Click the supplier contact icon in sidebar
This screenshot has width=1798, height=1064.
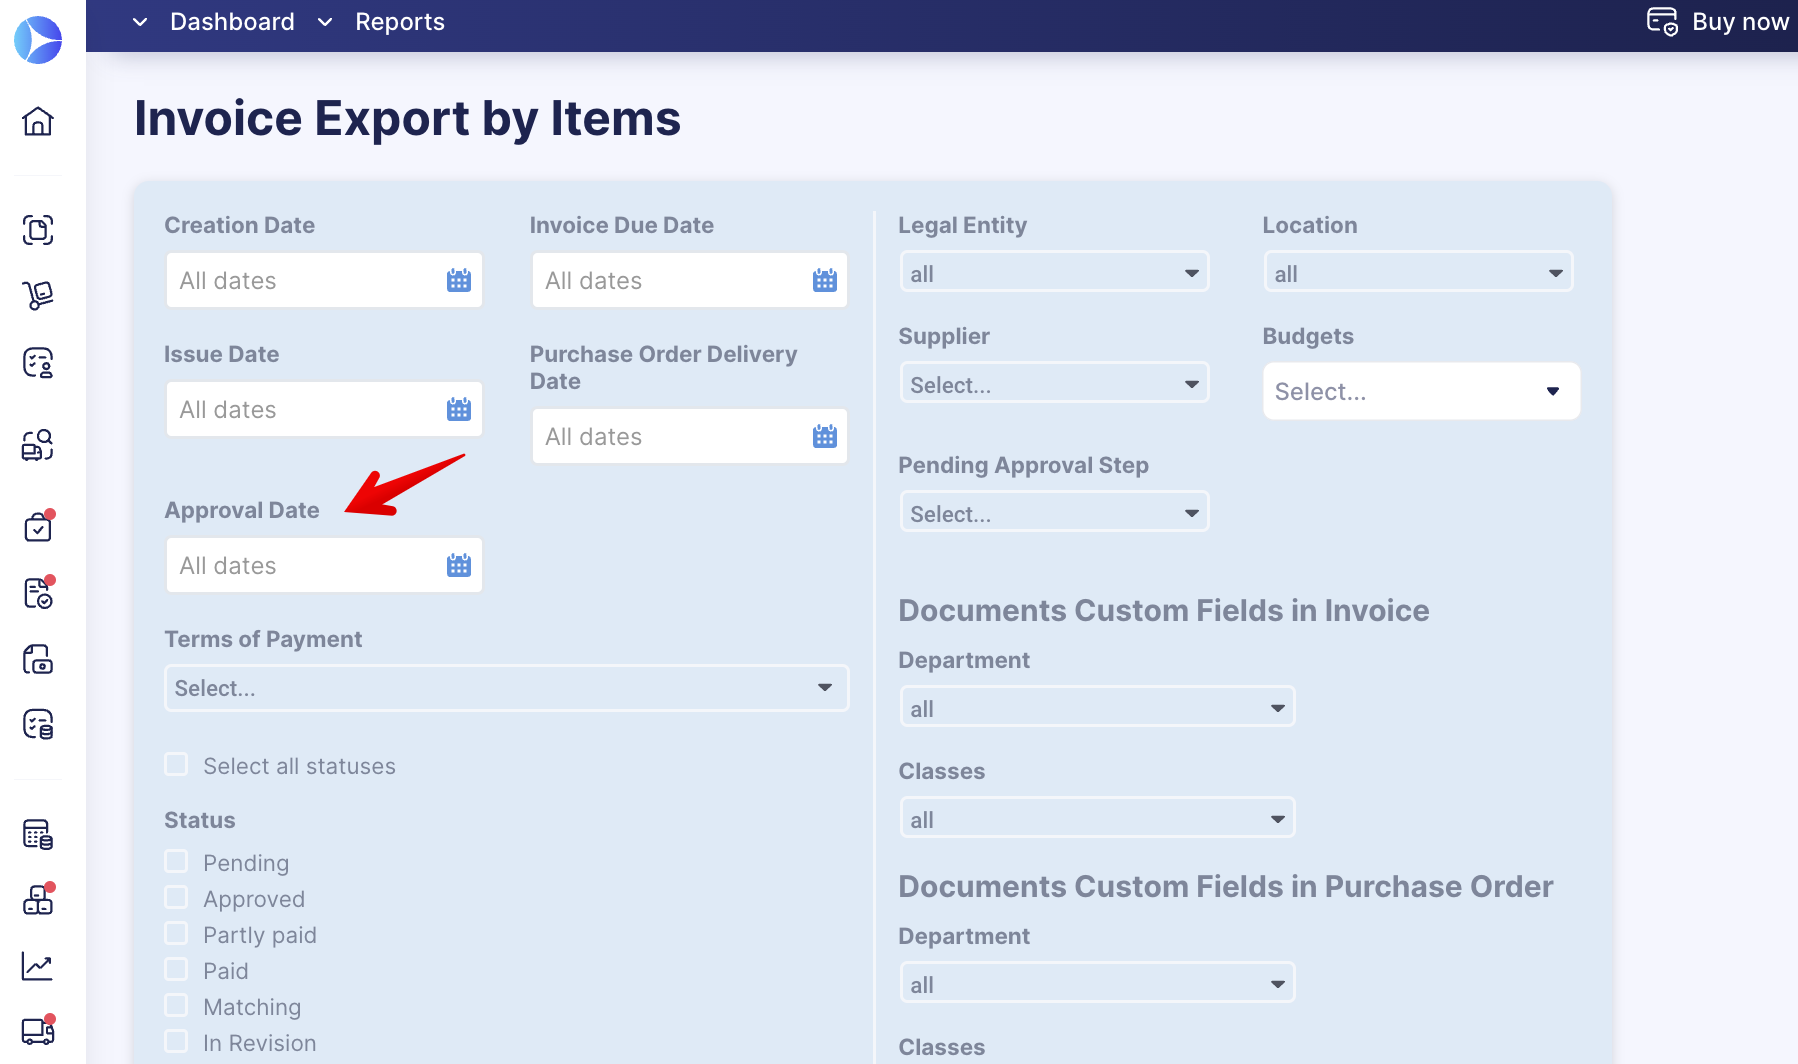tap(37, 362)
